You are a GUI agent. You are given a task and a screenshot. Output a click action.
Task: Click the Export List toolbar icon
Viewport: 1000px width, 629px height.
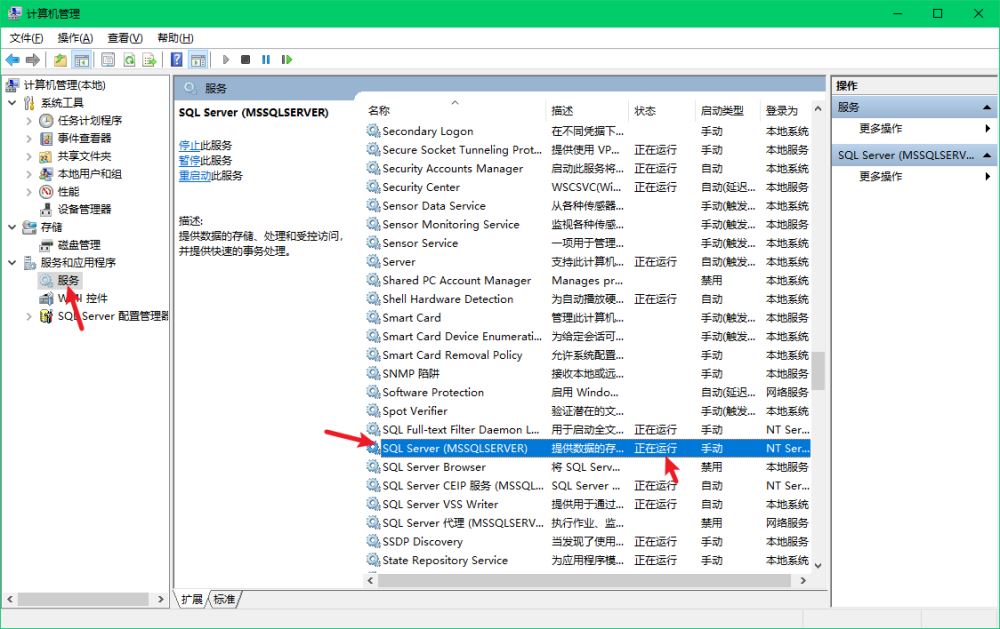149,60
